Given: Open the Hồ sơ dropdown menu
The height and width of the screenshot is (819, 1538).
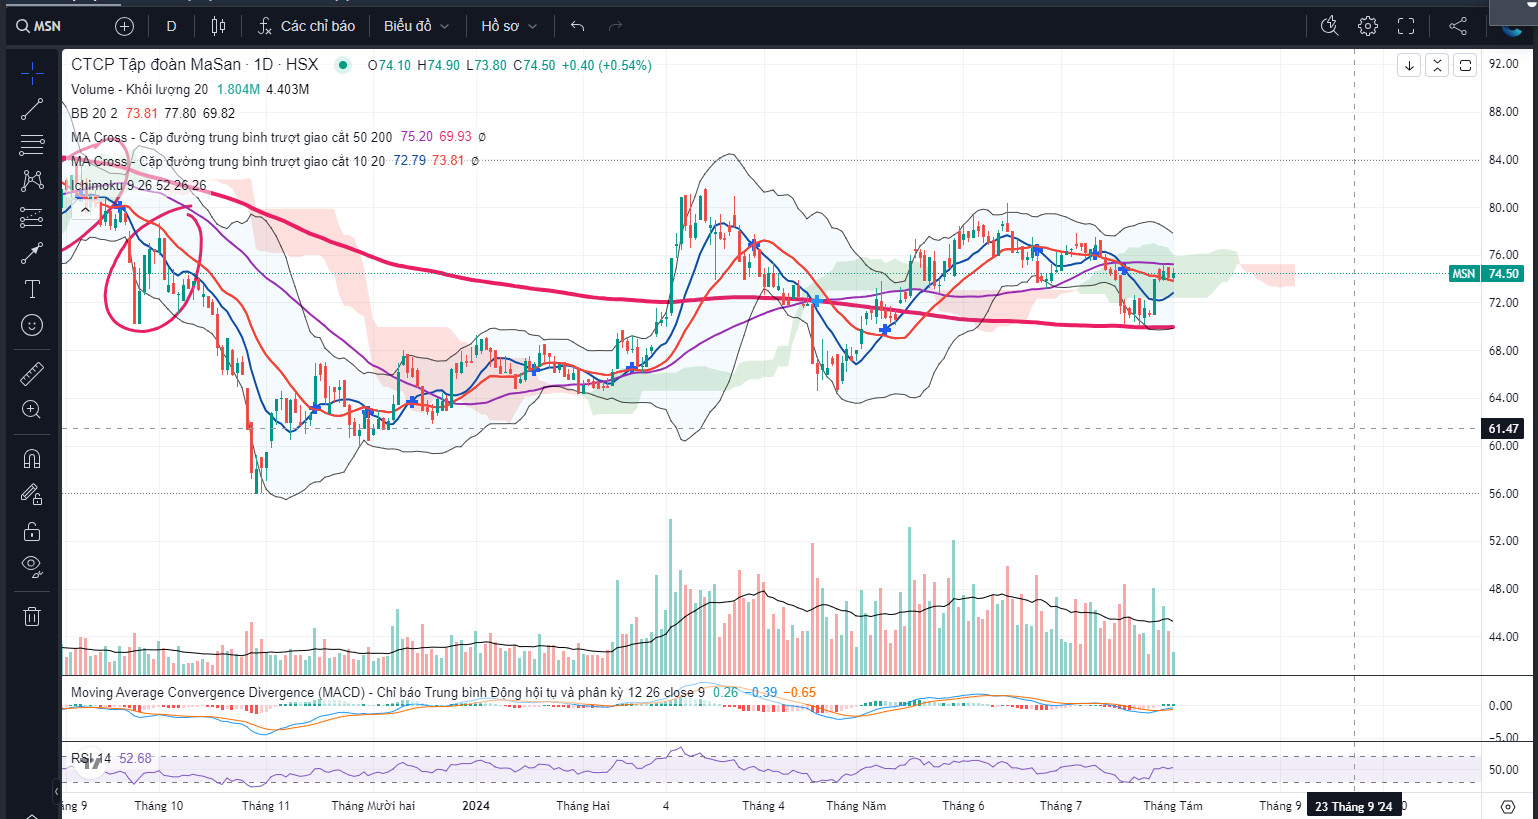Looking at the screenshot, I should click(x=508, y=26).
